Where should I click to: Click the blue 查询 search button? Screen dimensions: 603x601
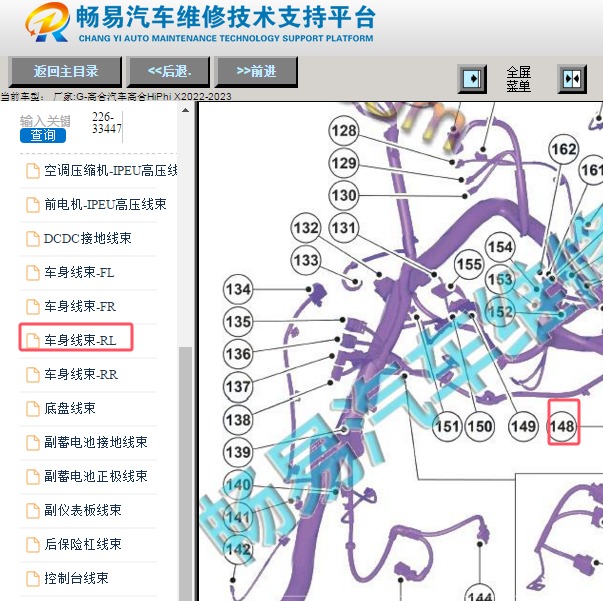tap(43, 135)
